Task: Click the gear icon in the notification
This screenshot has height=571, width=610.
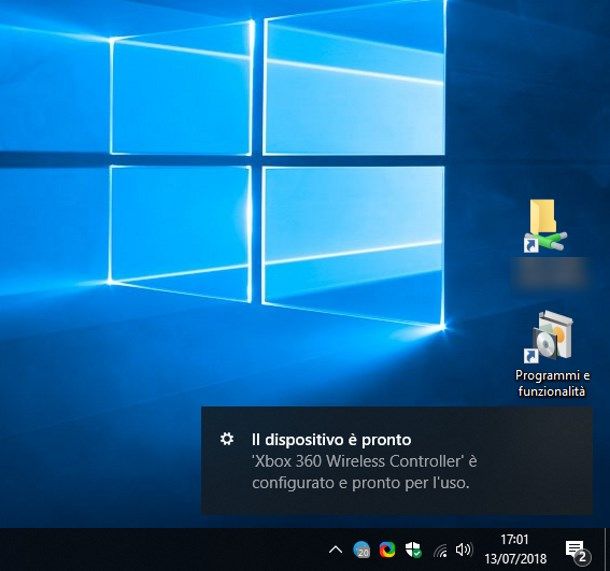Action: [x=227, y=439]
